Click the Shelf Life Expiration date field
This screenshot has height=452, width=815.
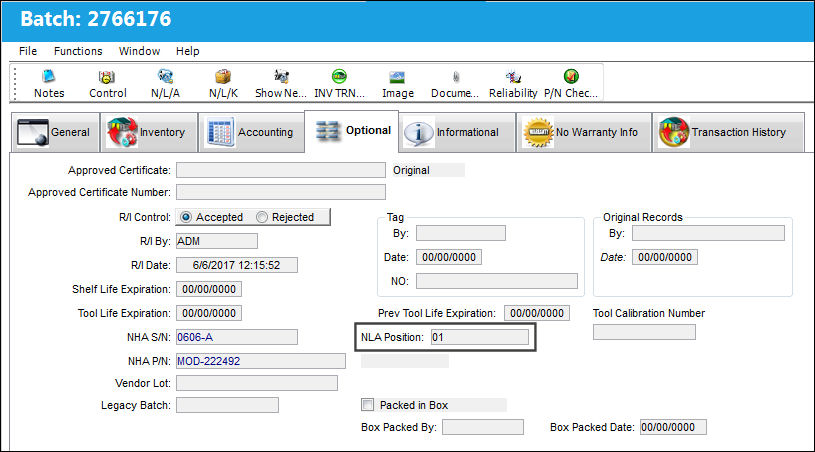[x=209, y=289]
